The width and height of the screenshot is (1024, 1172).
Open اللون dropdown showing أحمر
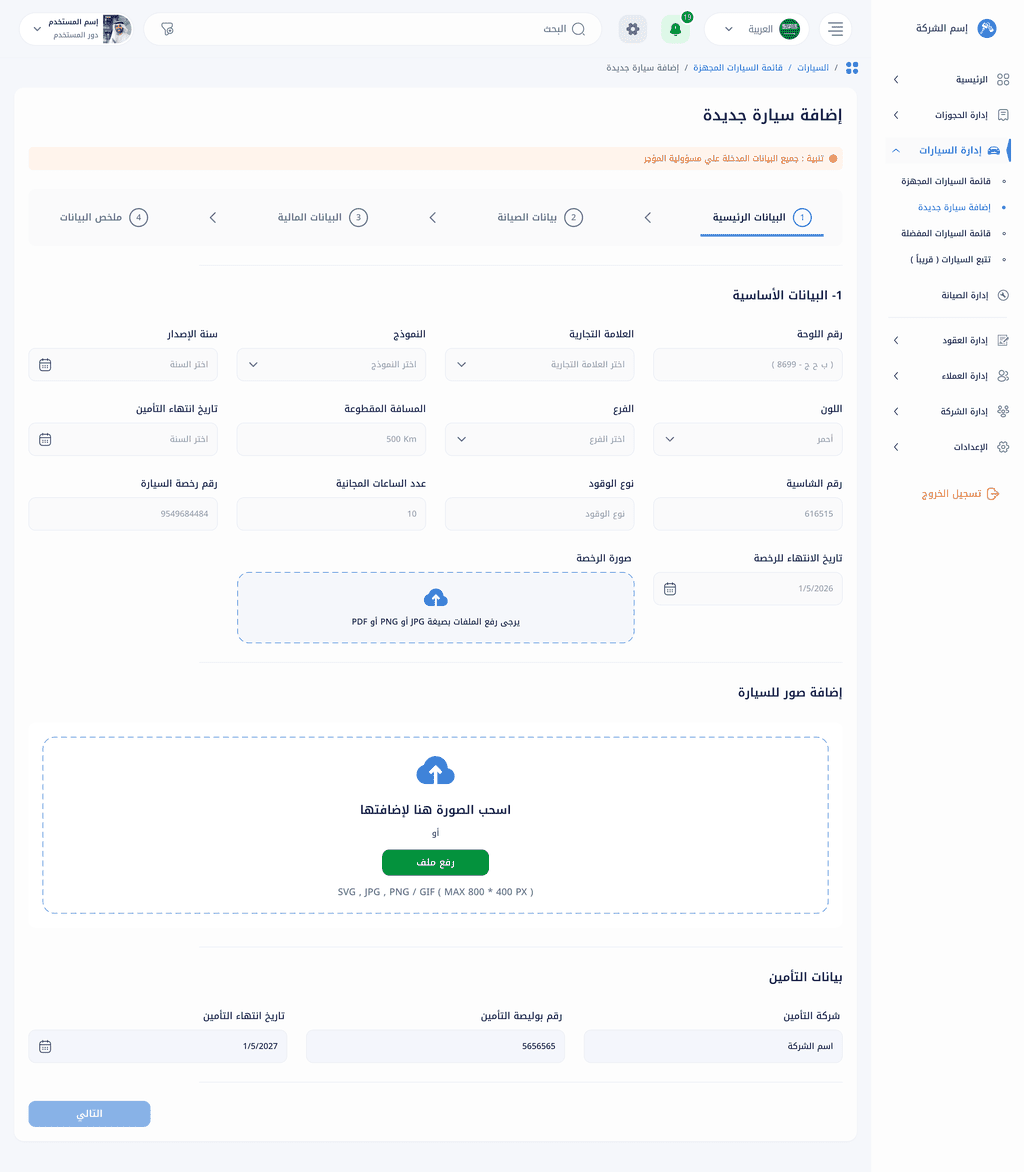pos(747,440)
